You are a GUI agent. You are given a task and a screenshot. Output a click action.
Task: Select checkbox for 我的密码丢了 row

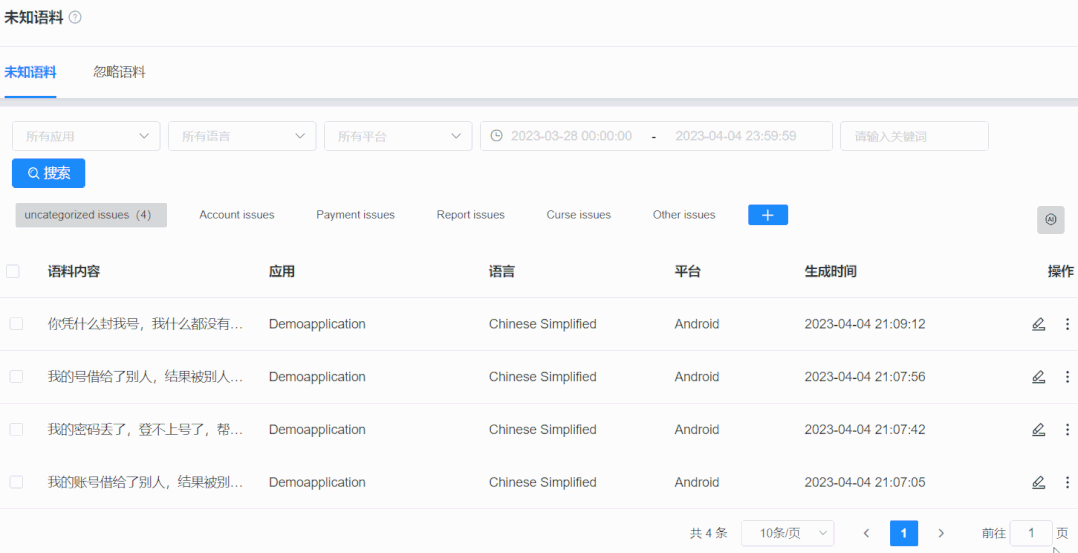click(x=16, y=430)
